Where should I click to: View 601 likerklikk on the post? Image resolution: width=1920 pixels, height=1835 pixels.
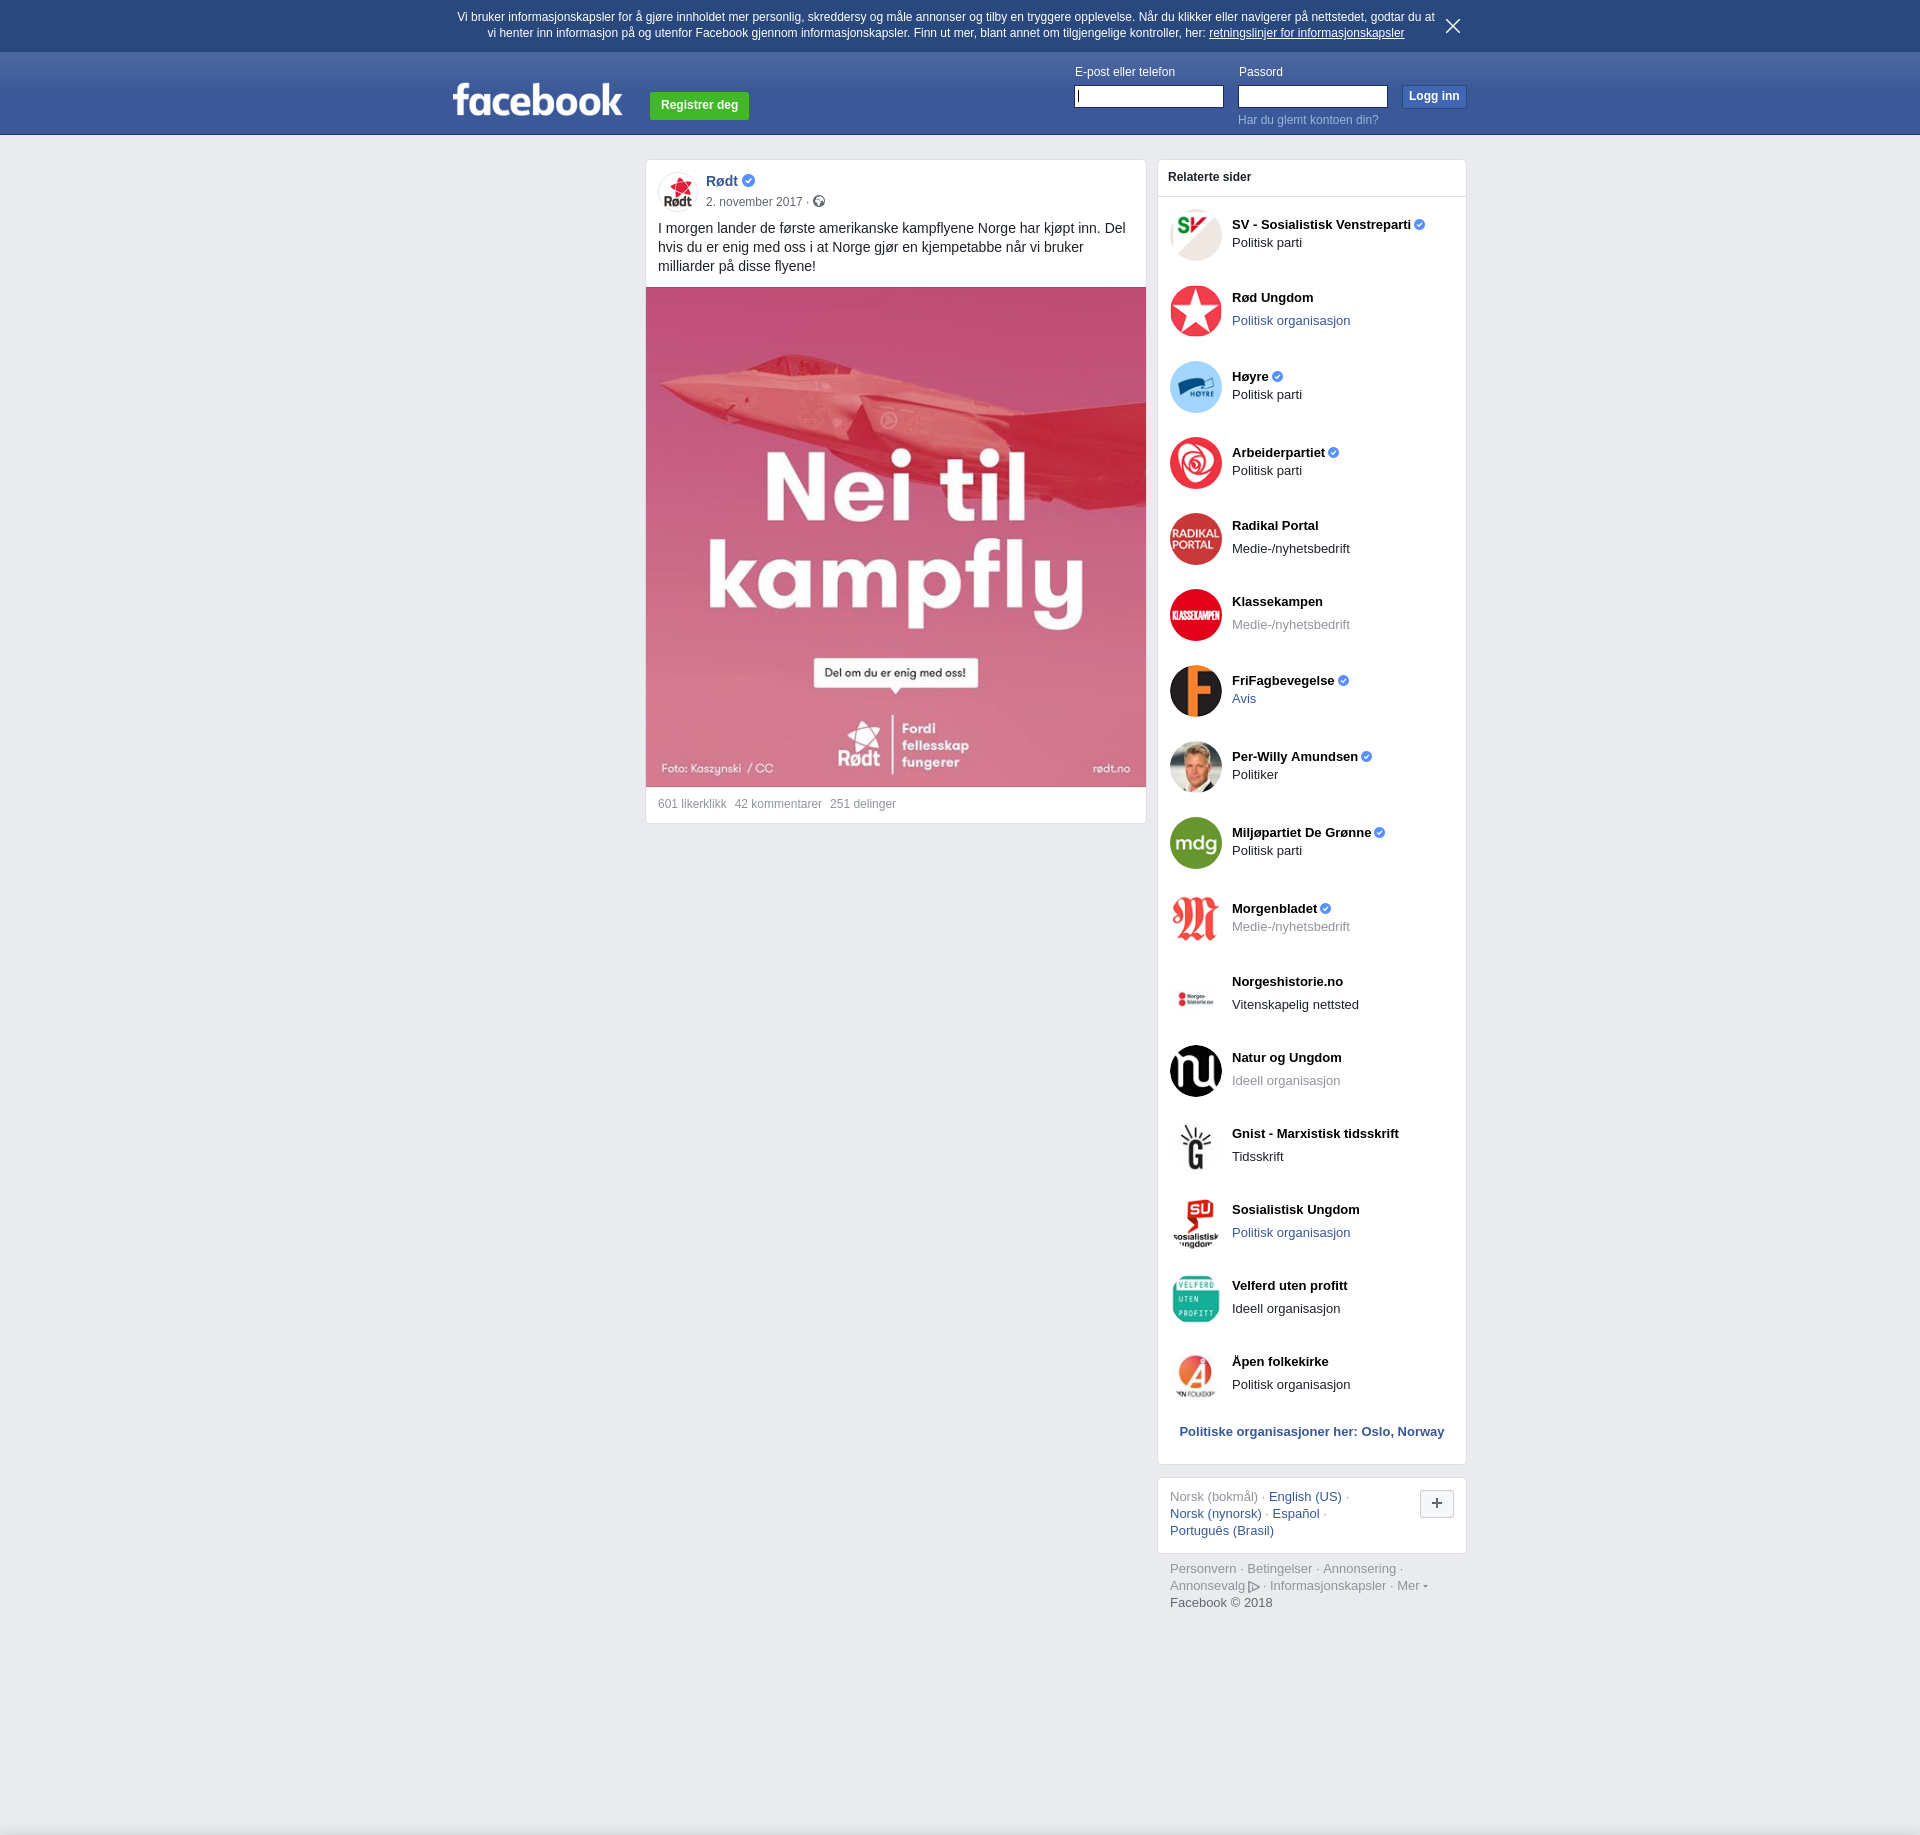point(692,804)
